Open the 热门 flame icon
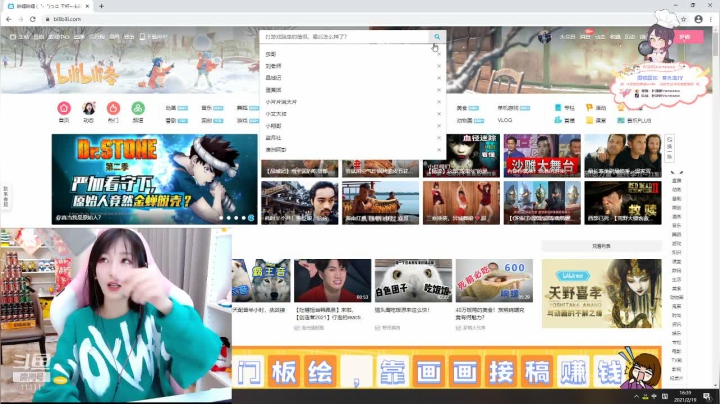The width and height of the screenshot is (720, 404). pos(113,108)
